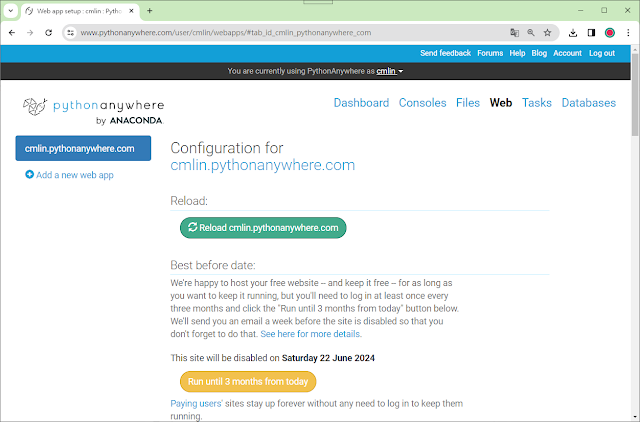The image size is (640, 422).
Task: Click the scrollbar down arrow
Action: (635, 417)
